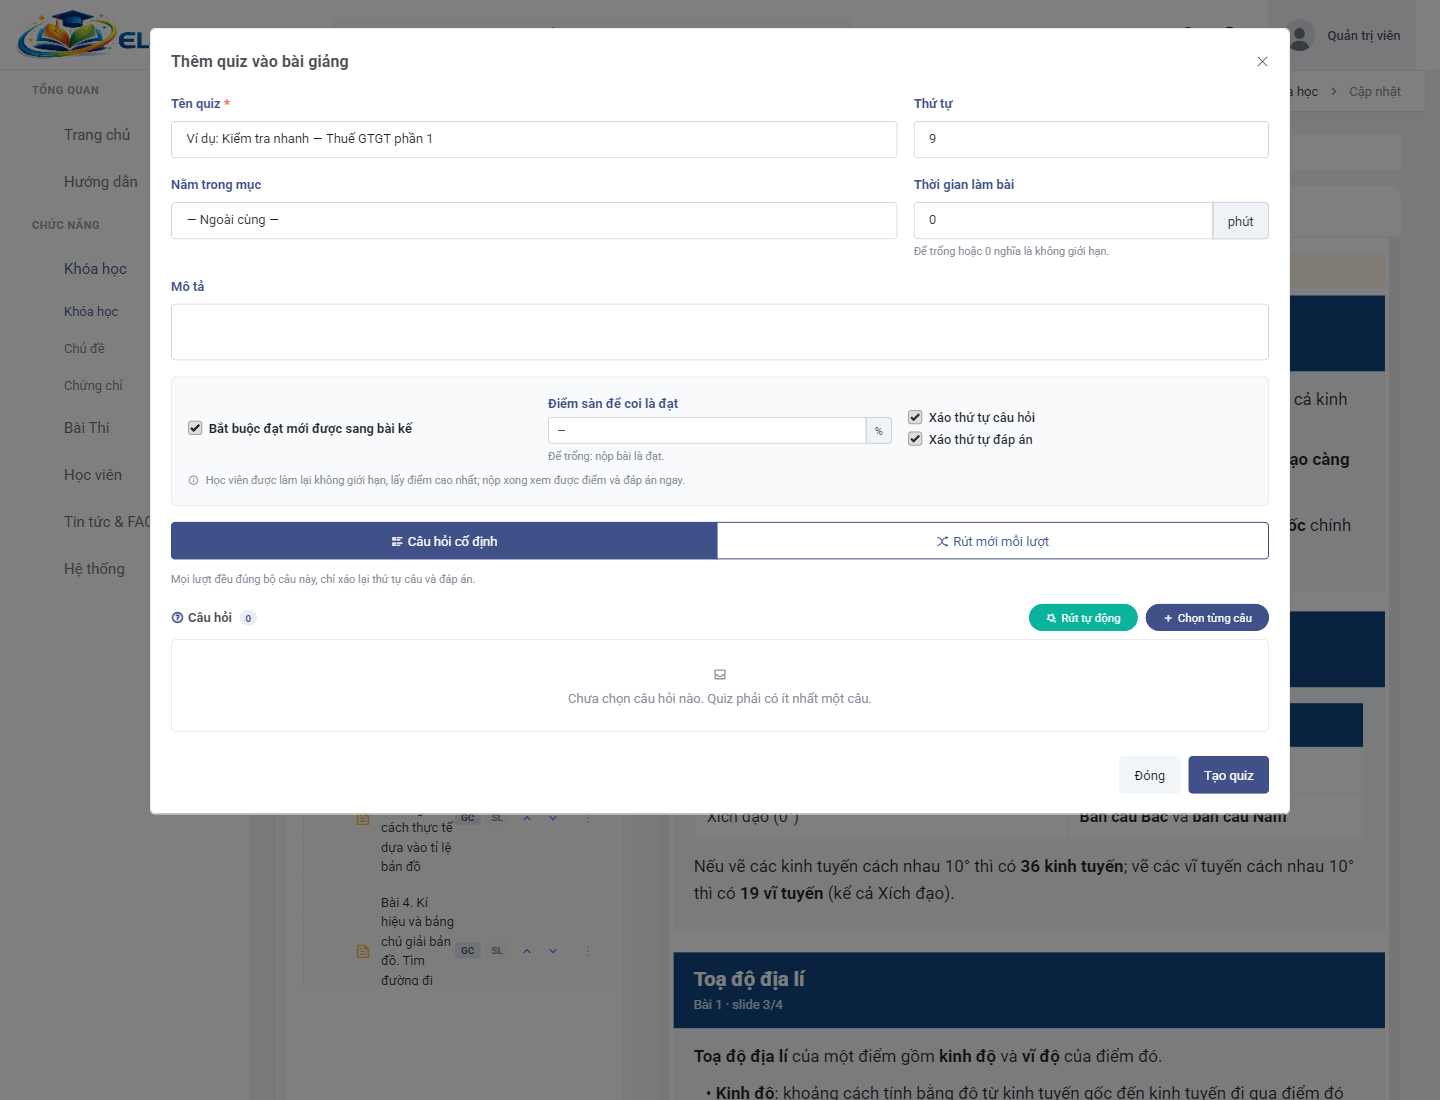Click the phút unit label
The height and width of the screenshot is (1100, 1440).
1241,221
